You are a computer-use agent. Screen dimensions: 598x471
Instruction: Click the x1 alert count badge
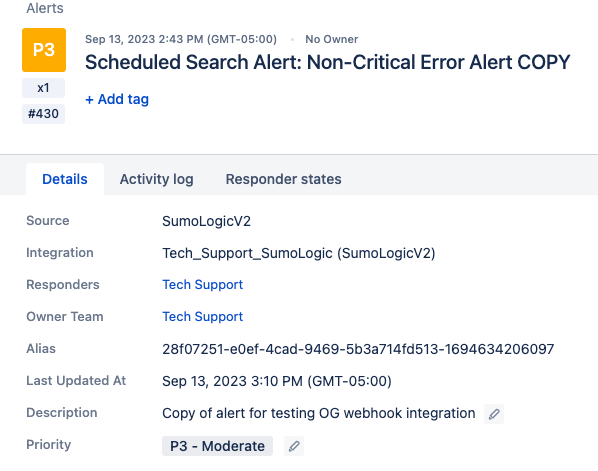pyautogui.click(x=43, y=88)
